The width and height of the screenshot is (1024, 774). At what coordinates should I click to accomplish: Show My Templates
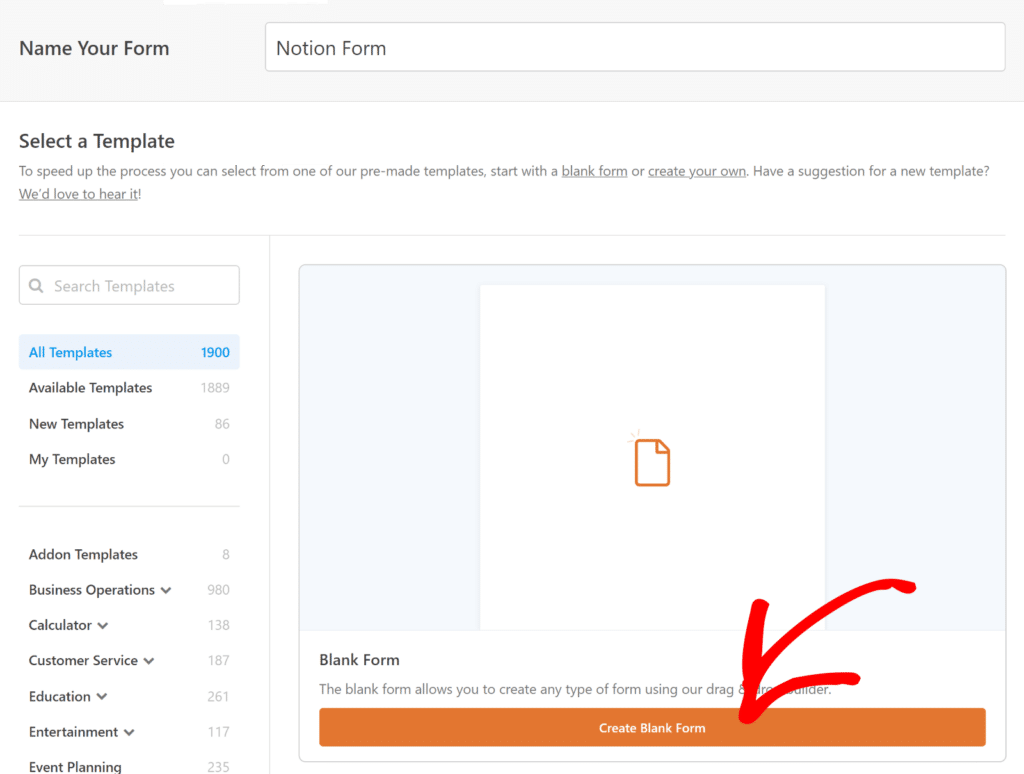(129, 459)
